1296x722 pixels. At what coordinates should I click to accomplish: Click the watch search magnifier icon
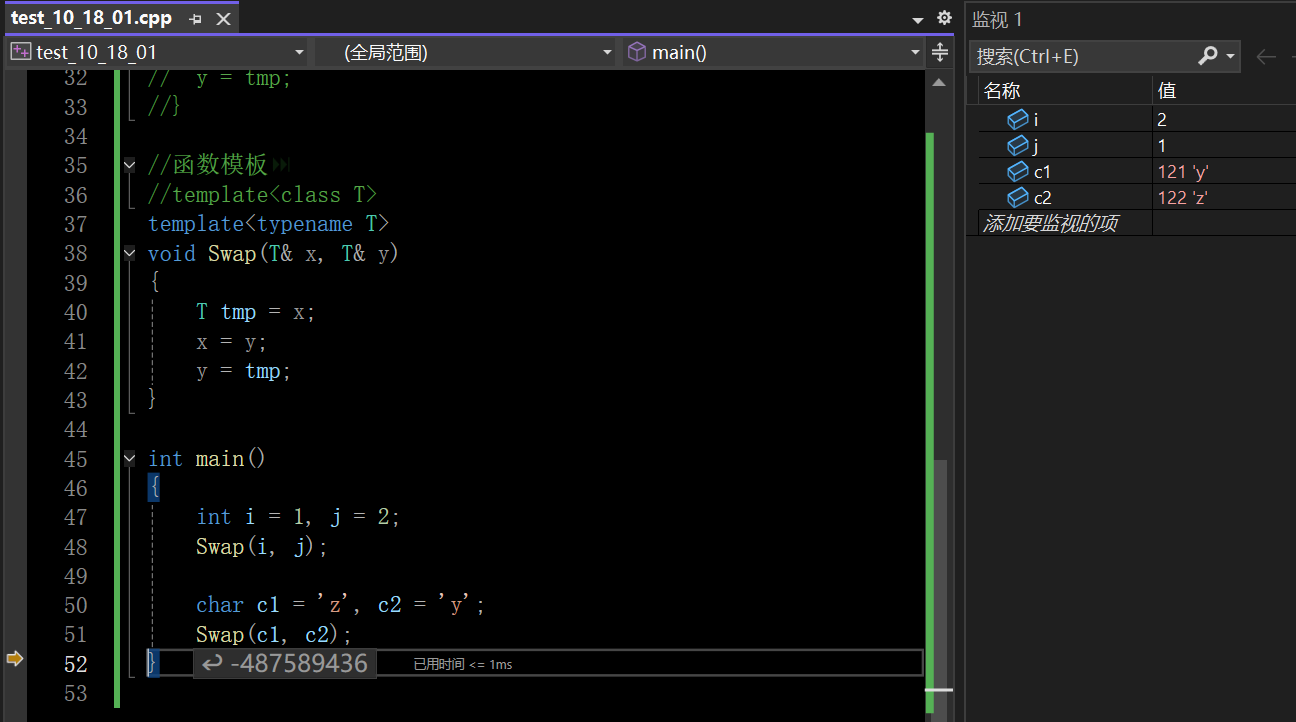tap(1208, 56)
